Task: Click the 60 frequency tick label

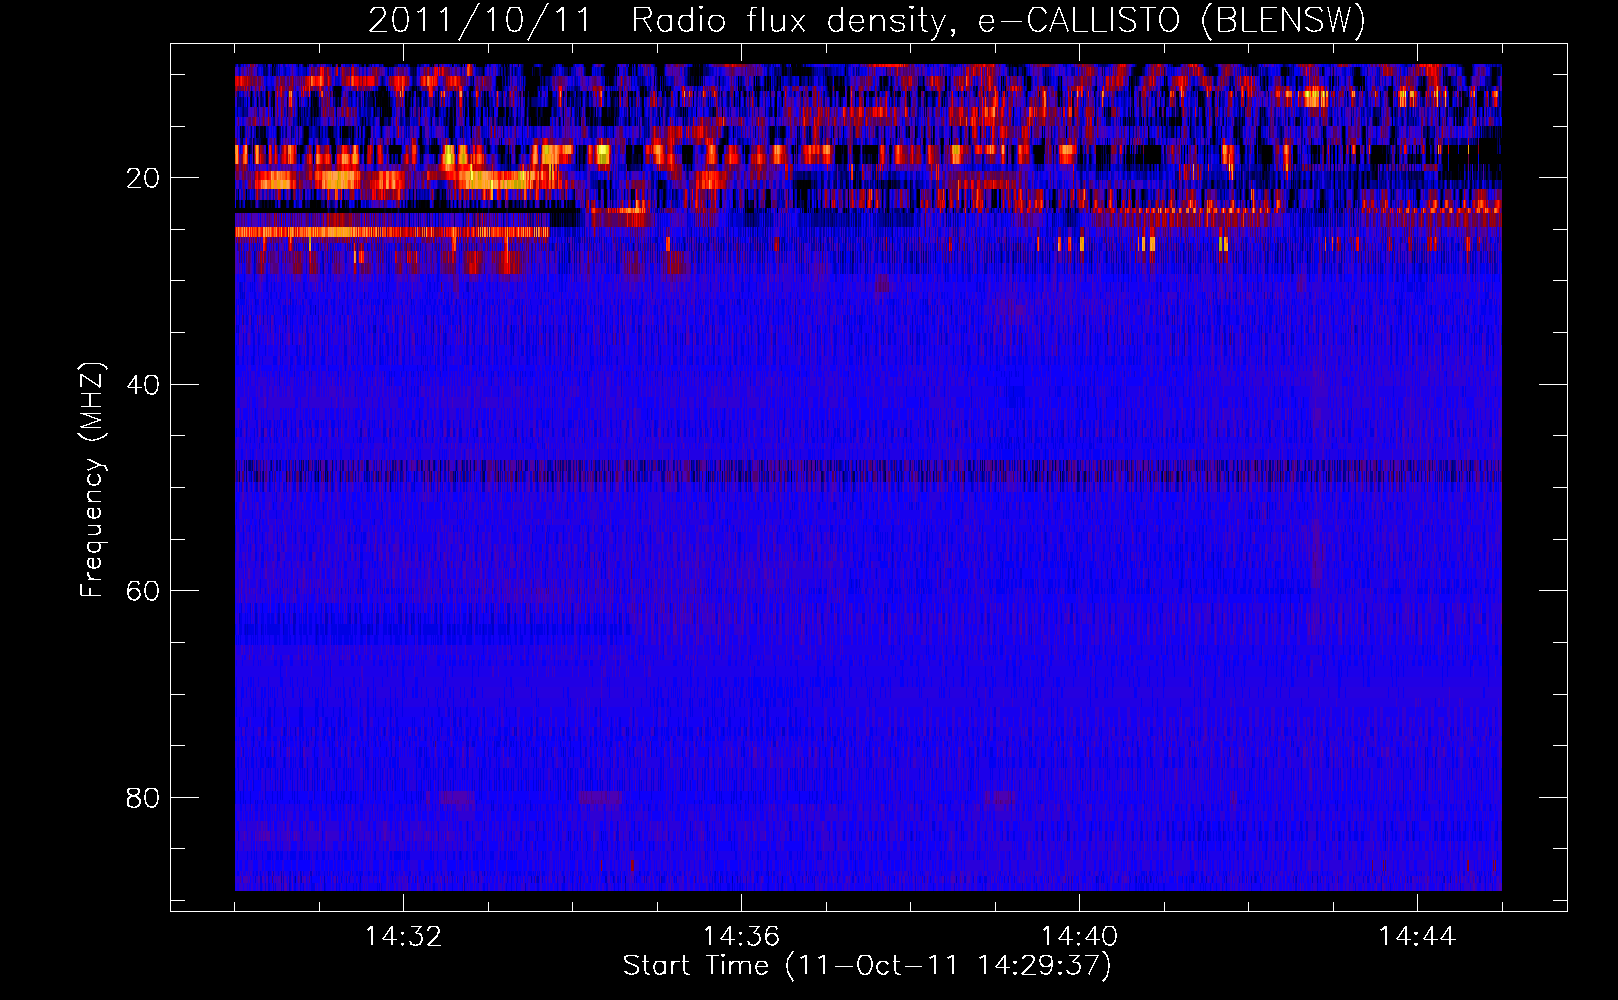Action: (x=143, y=591)
